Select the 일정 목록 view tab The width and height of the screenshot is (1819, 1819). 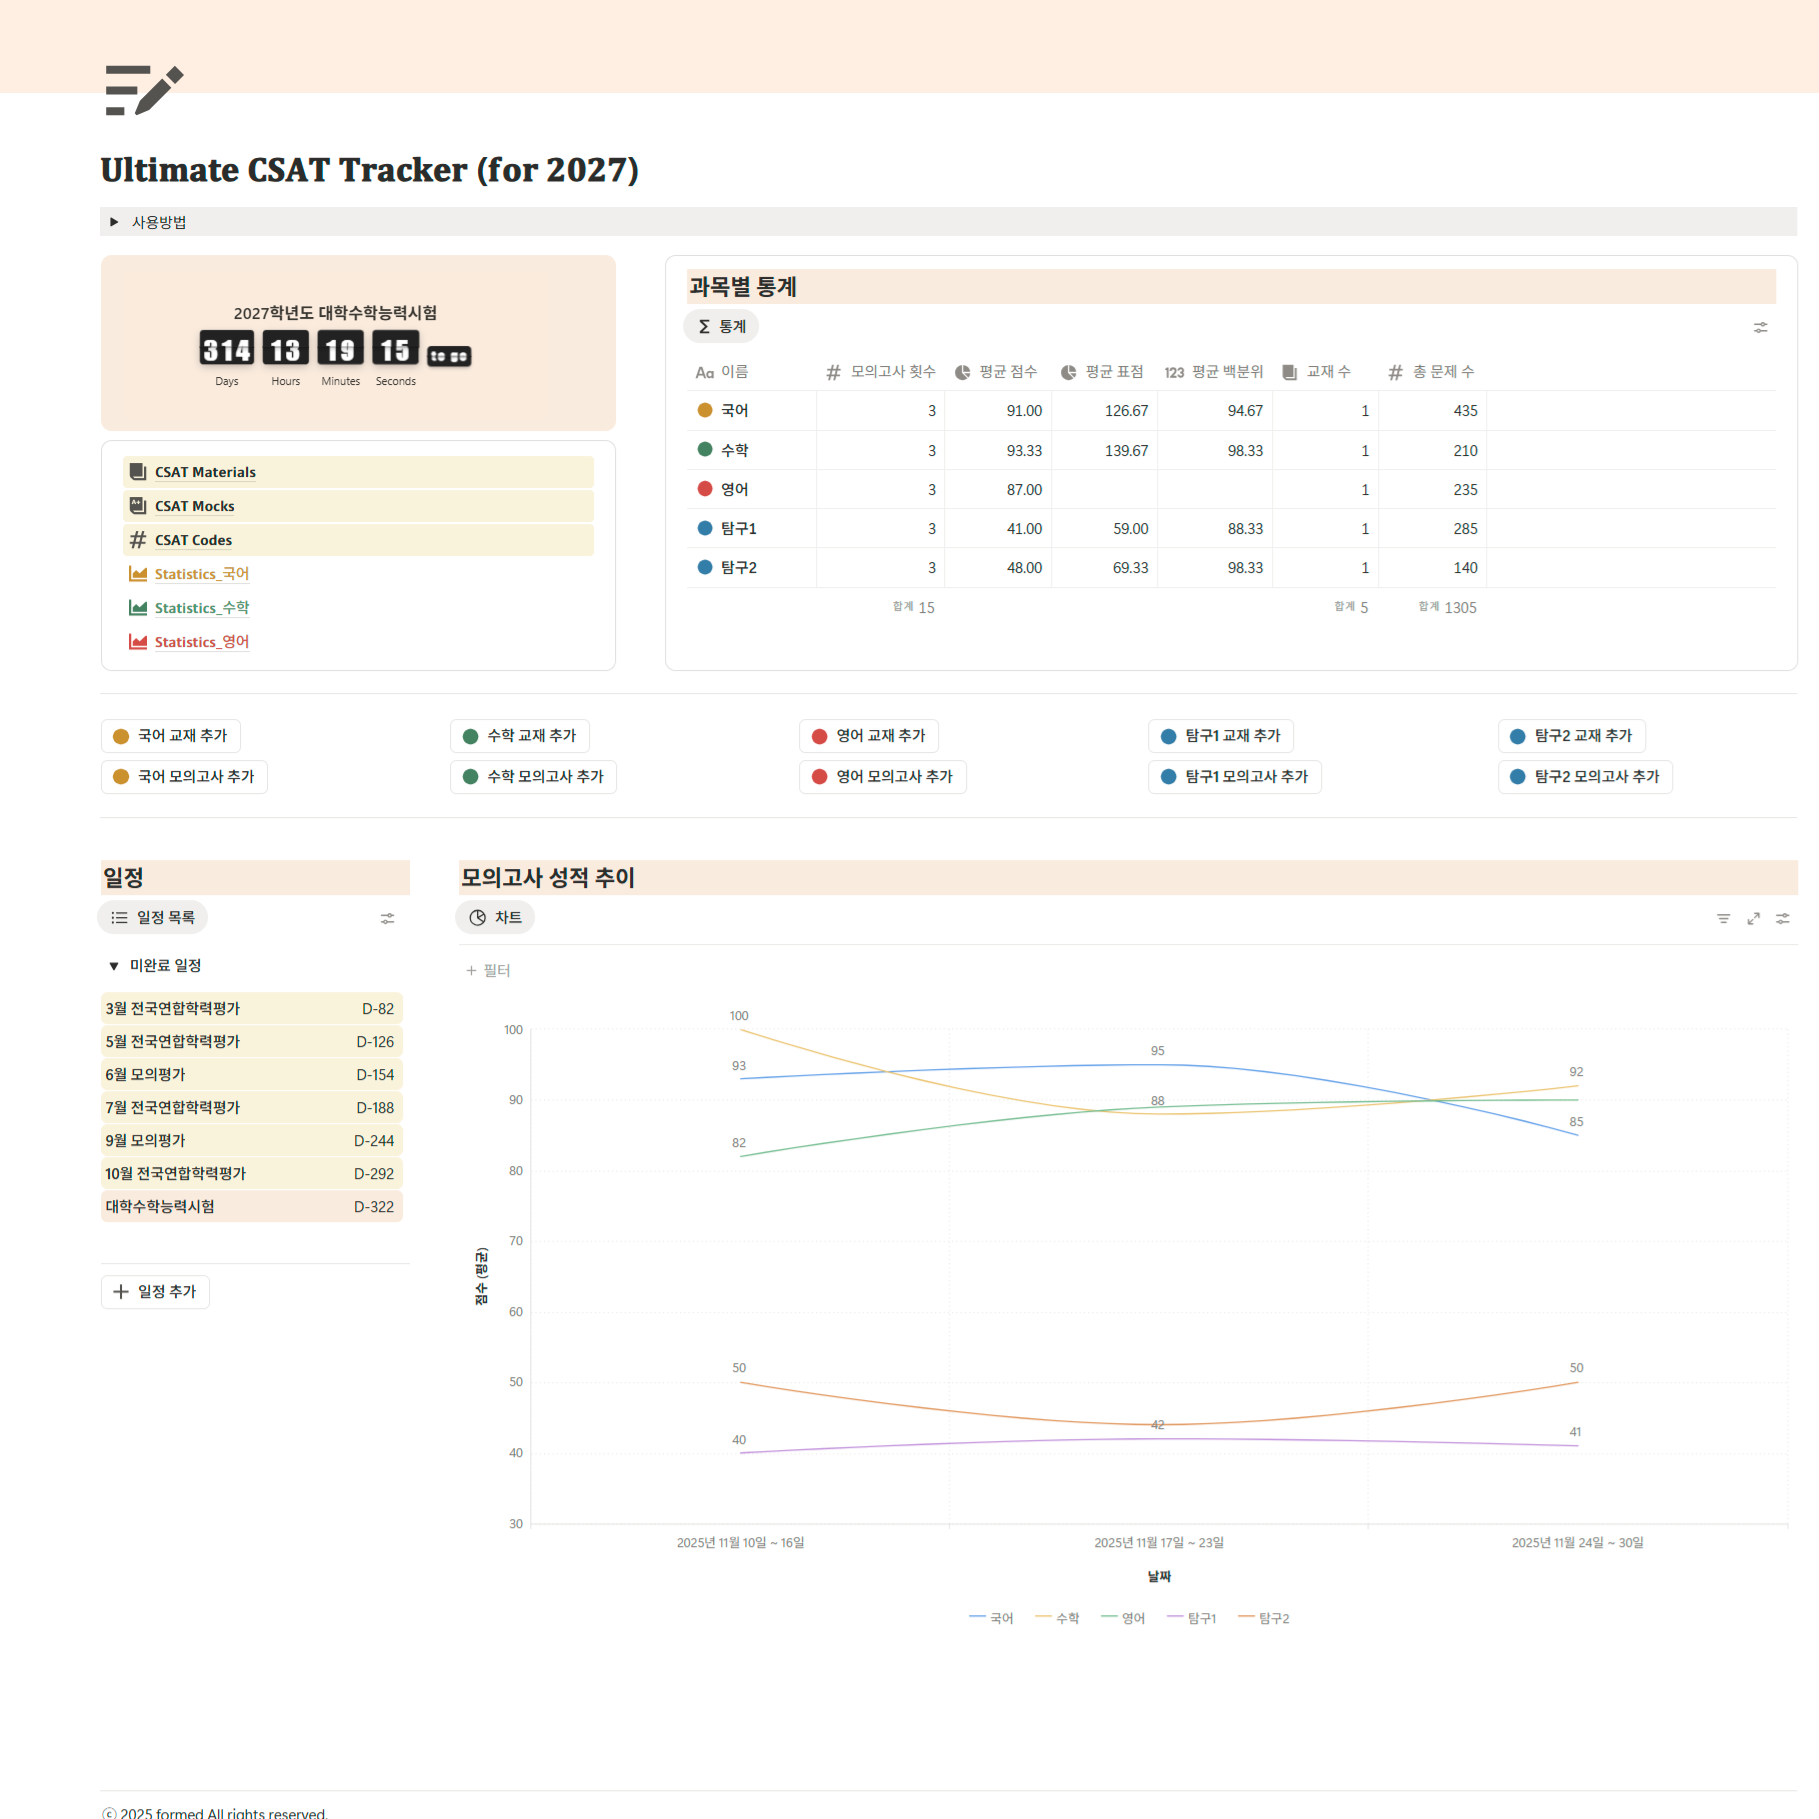(153, 918)
